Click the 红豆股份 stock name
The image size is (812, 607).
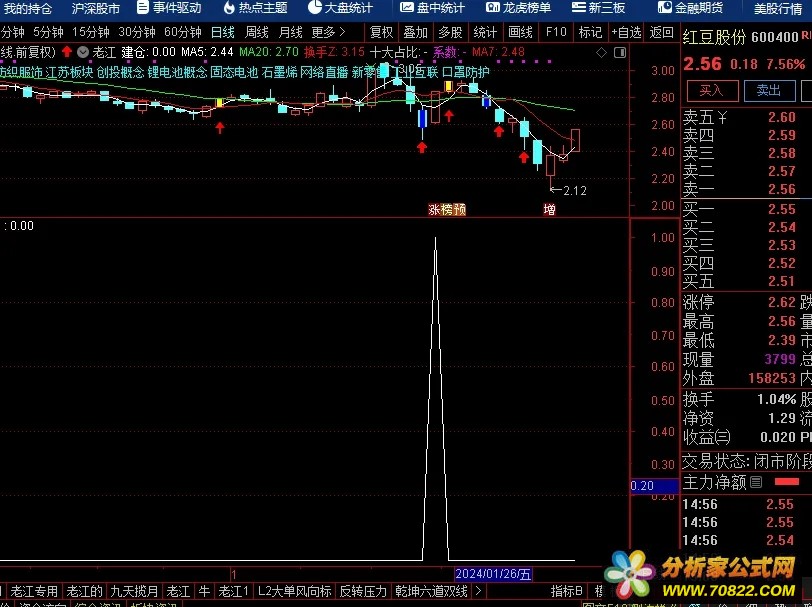pos(714,37)
